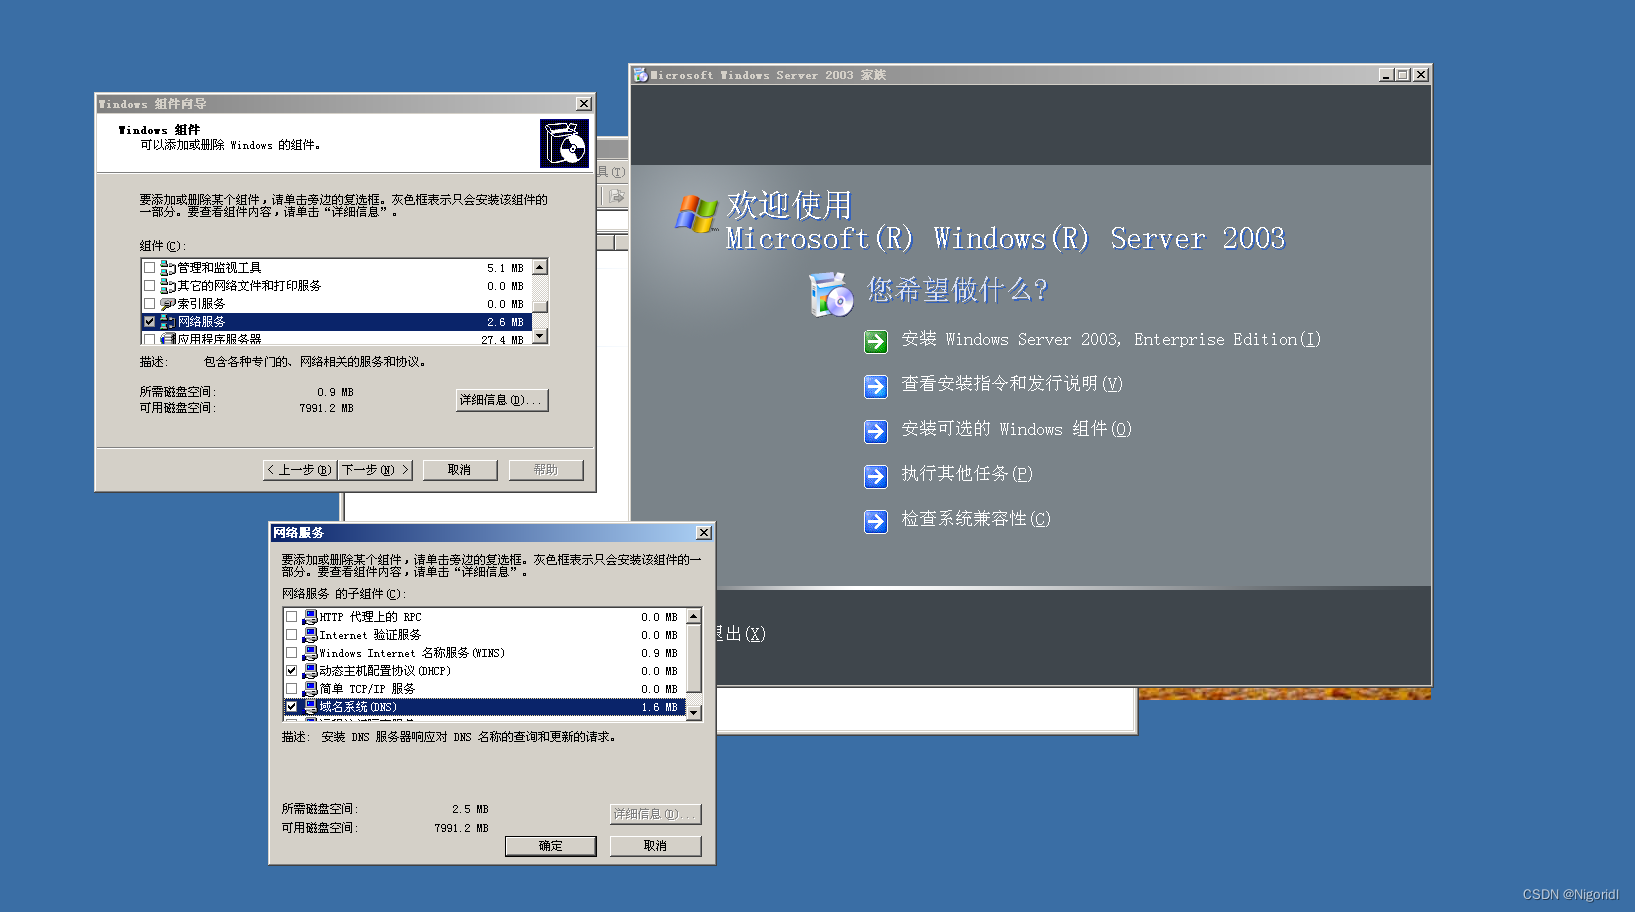Click the HTTP 代理上的 RPC icon
1635x912 pixels.
[310, 617]
